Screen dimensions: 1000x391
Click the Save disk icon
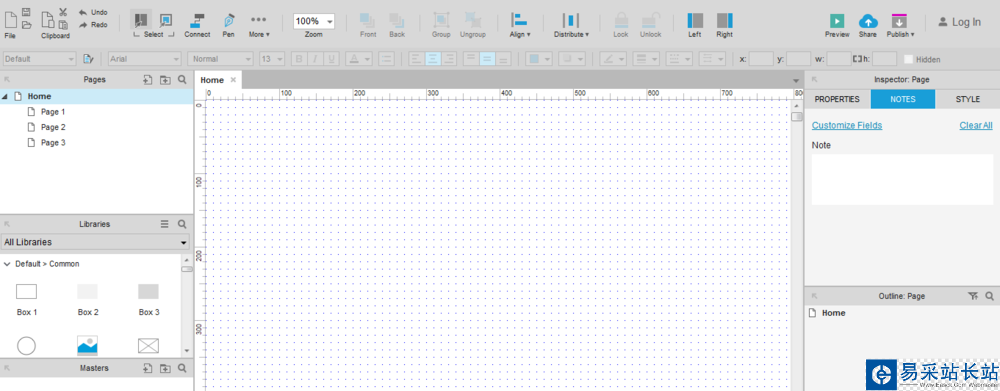[26, 12]
